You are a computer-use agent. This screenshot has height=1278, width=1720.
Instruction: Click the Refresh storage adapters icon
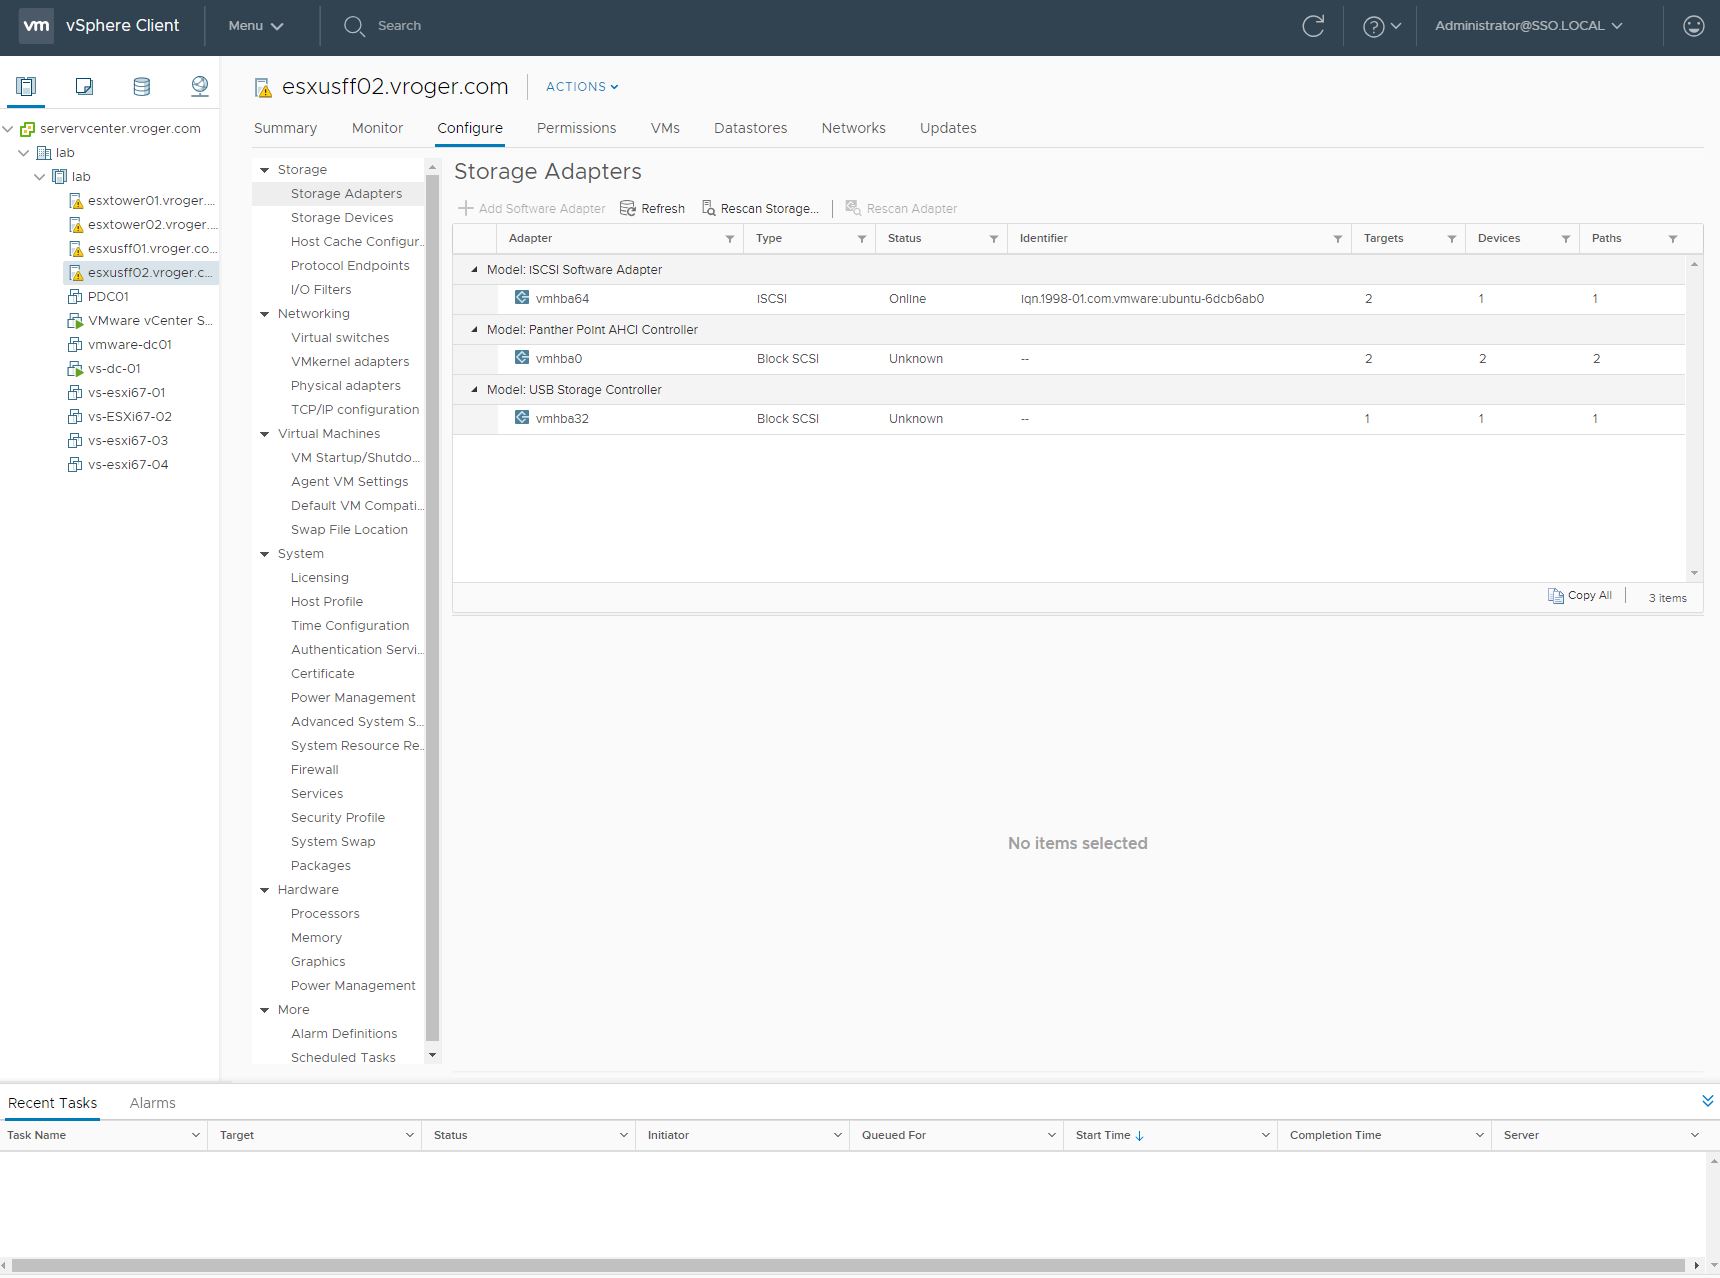pyautogui.click(x=628, y=208)
